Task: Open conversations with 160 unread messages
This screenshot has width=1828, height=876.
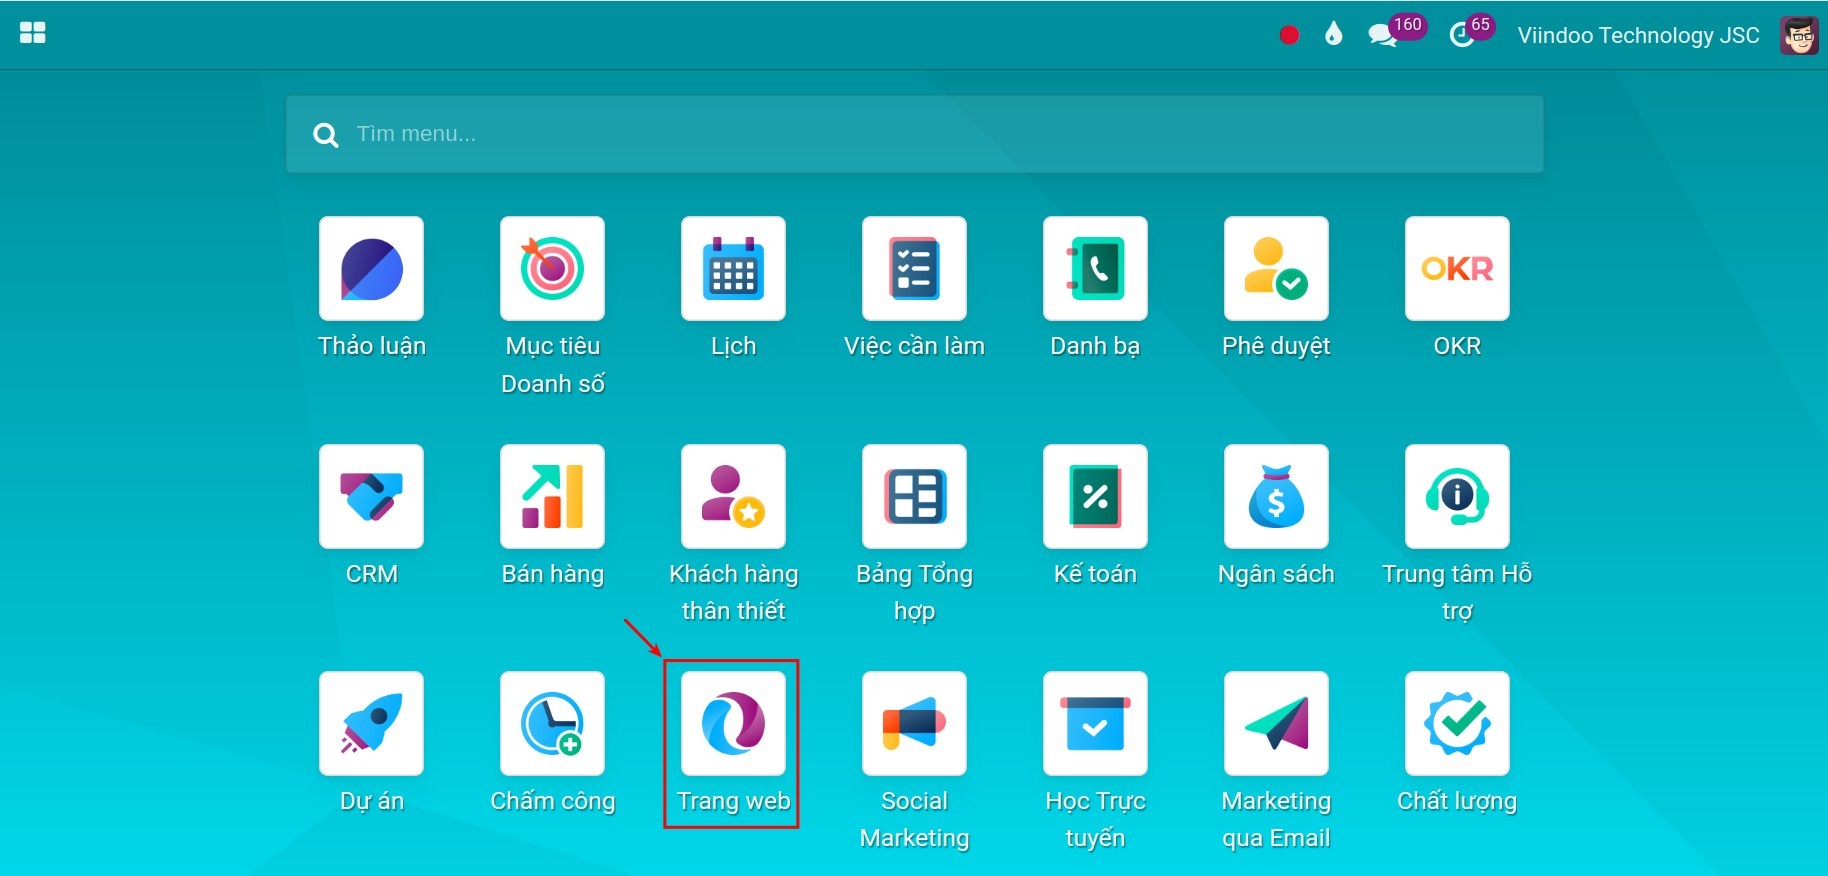Action: pos(1396,32)
